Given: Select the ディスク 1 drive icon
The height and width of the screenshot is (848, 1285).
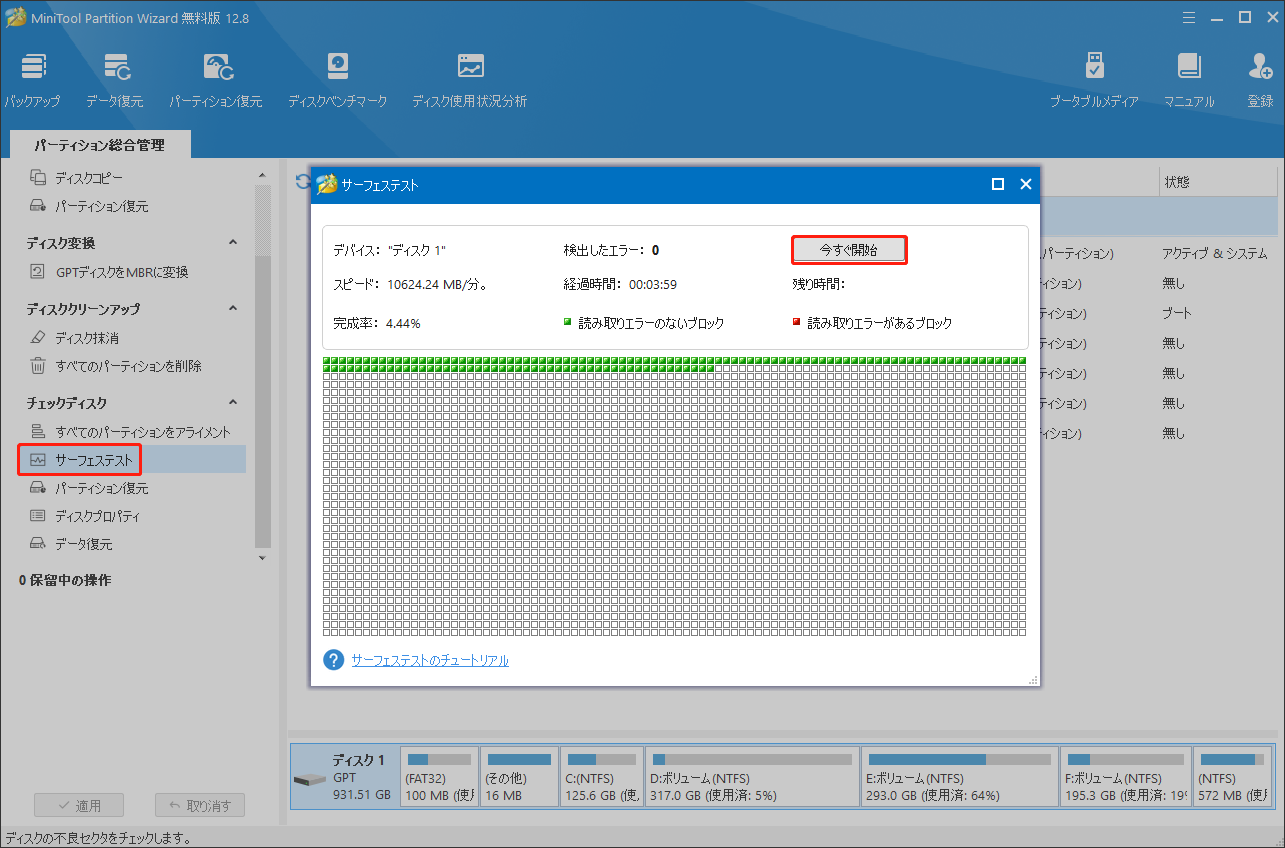Looking at the screenshot, I should tap(310, 780).
